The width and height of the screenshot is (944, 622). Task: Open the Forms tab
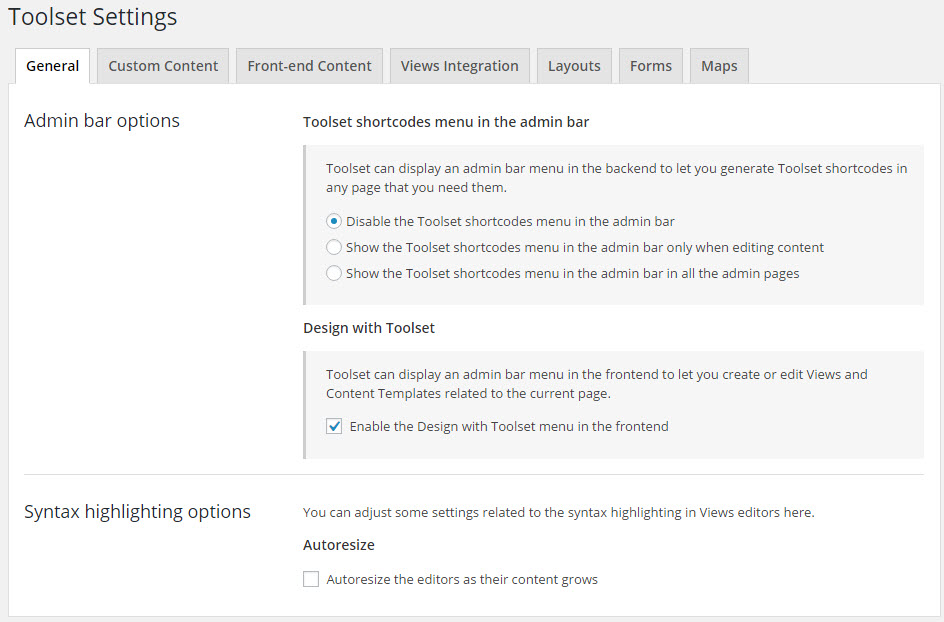(x=651, y=66)
